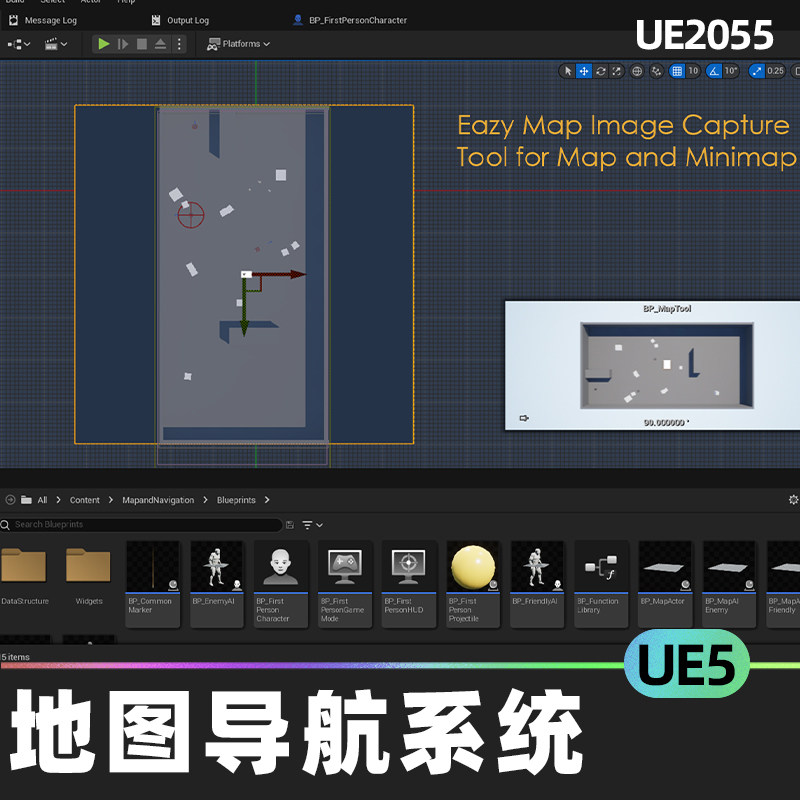Toggle scale snapping in viewport toolbar

coord(758,71)
